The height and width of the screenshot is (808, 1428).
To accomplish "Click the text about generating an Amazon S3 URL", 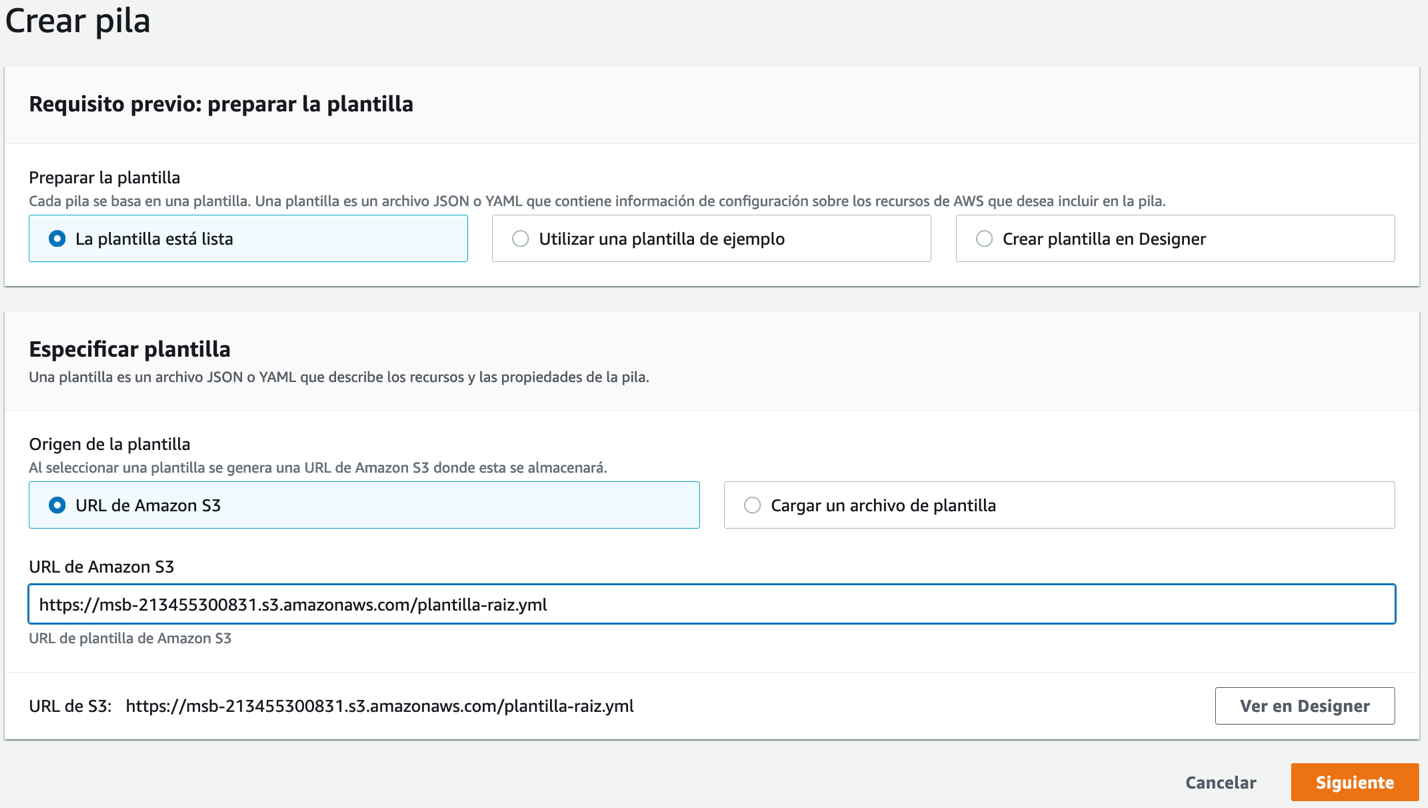I will (318, 467).
